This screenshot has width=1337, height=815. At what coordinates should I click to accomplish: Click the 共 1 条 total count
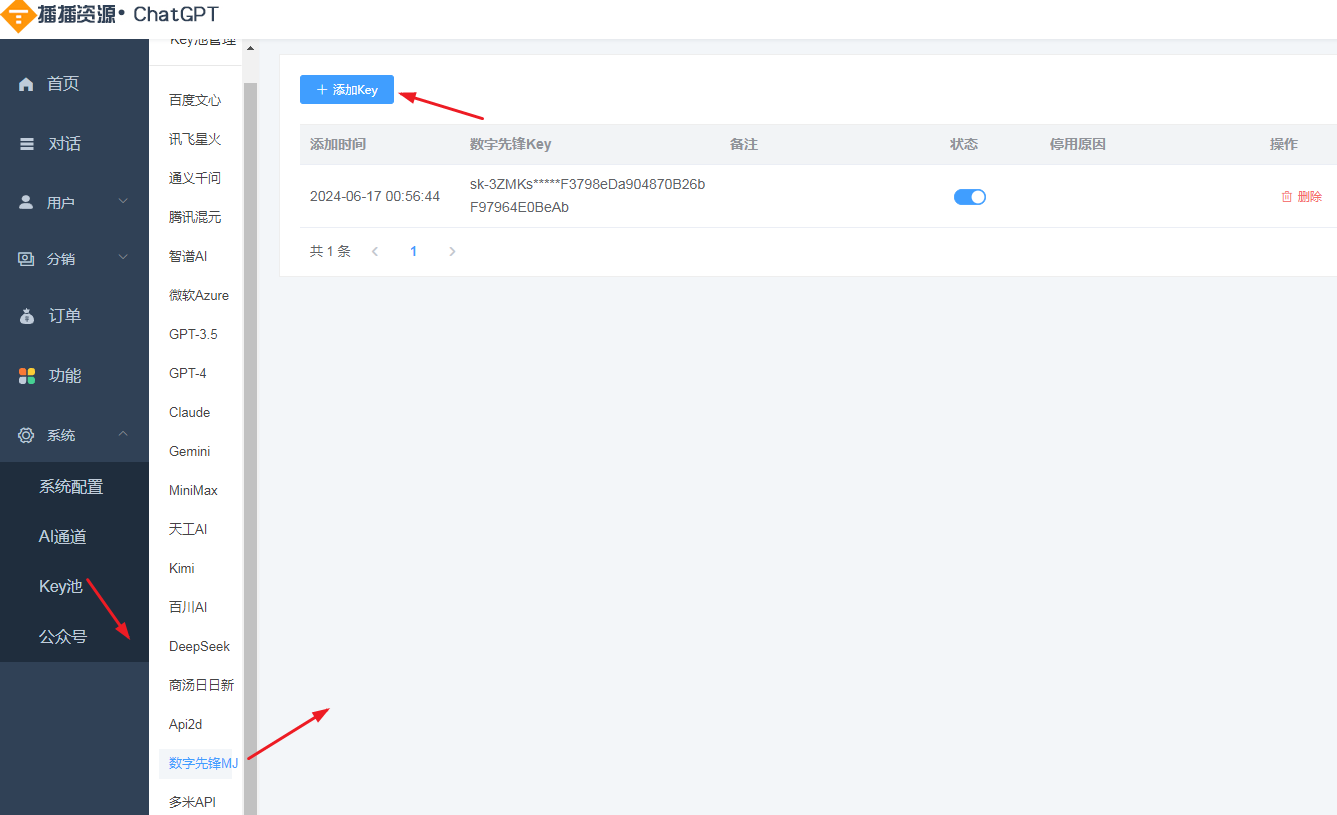330,252
